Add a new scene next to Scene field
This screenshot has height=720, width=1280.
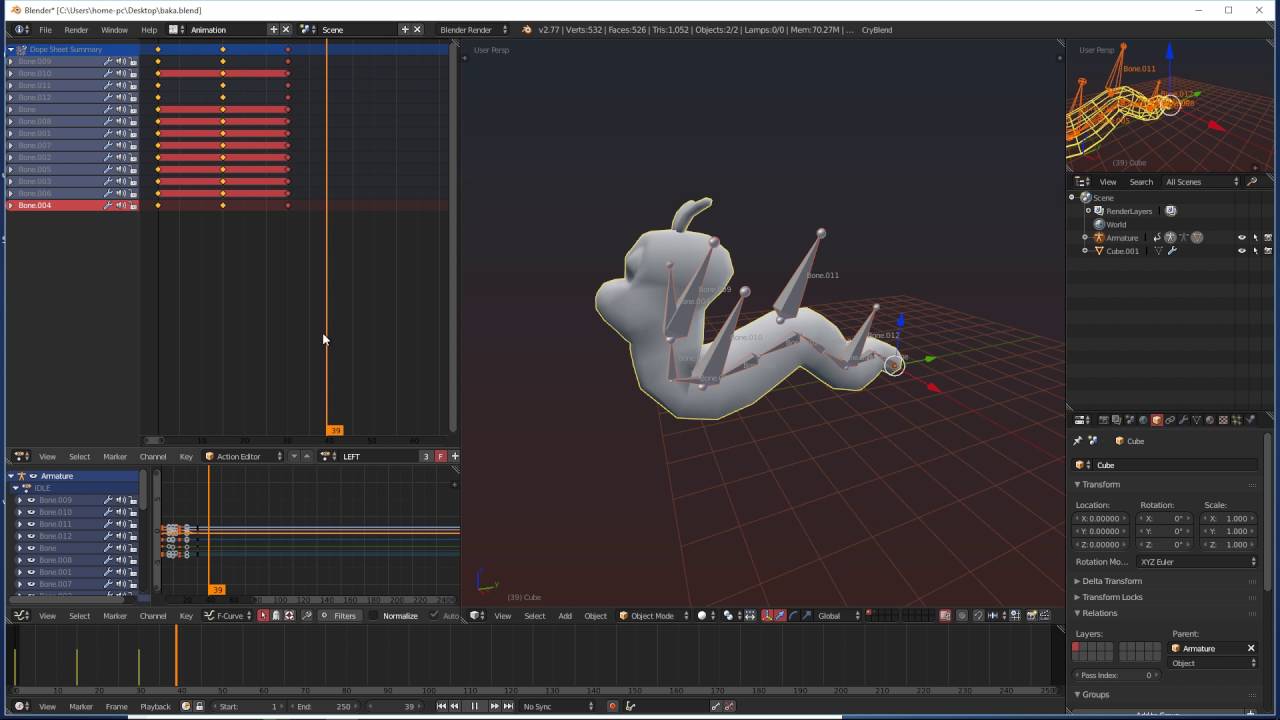(x=405, y=30)
